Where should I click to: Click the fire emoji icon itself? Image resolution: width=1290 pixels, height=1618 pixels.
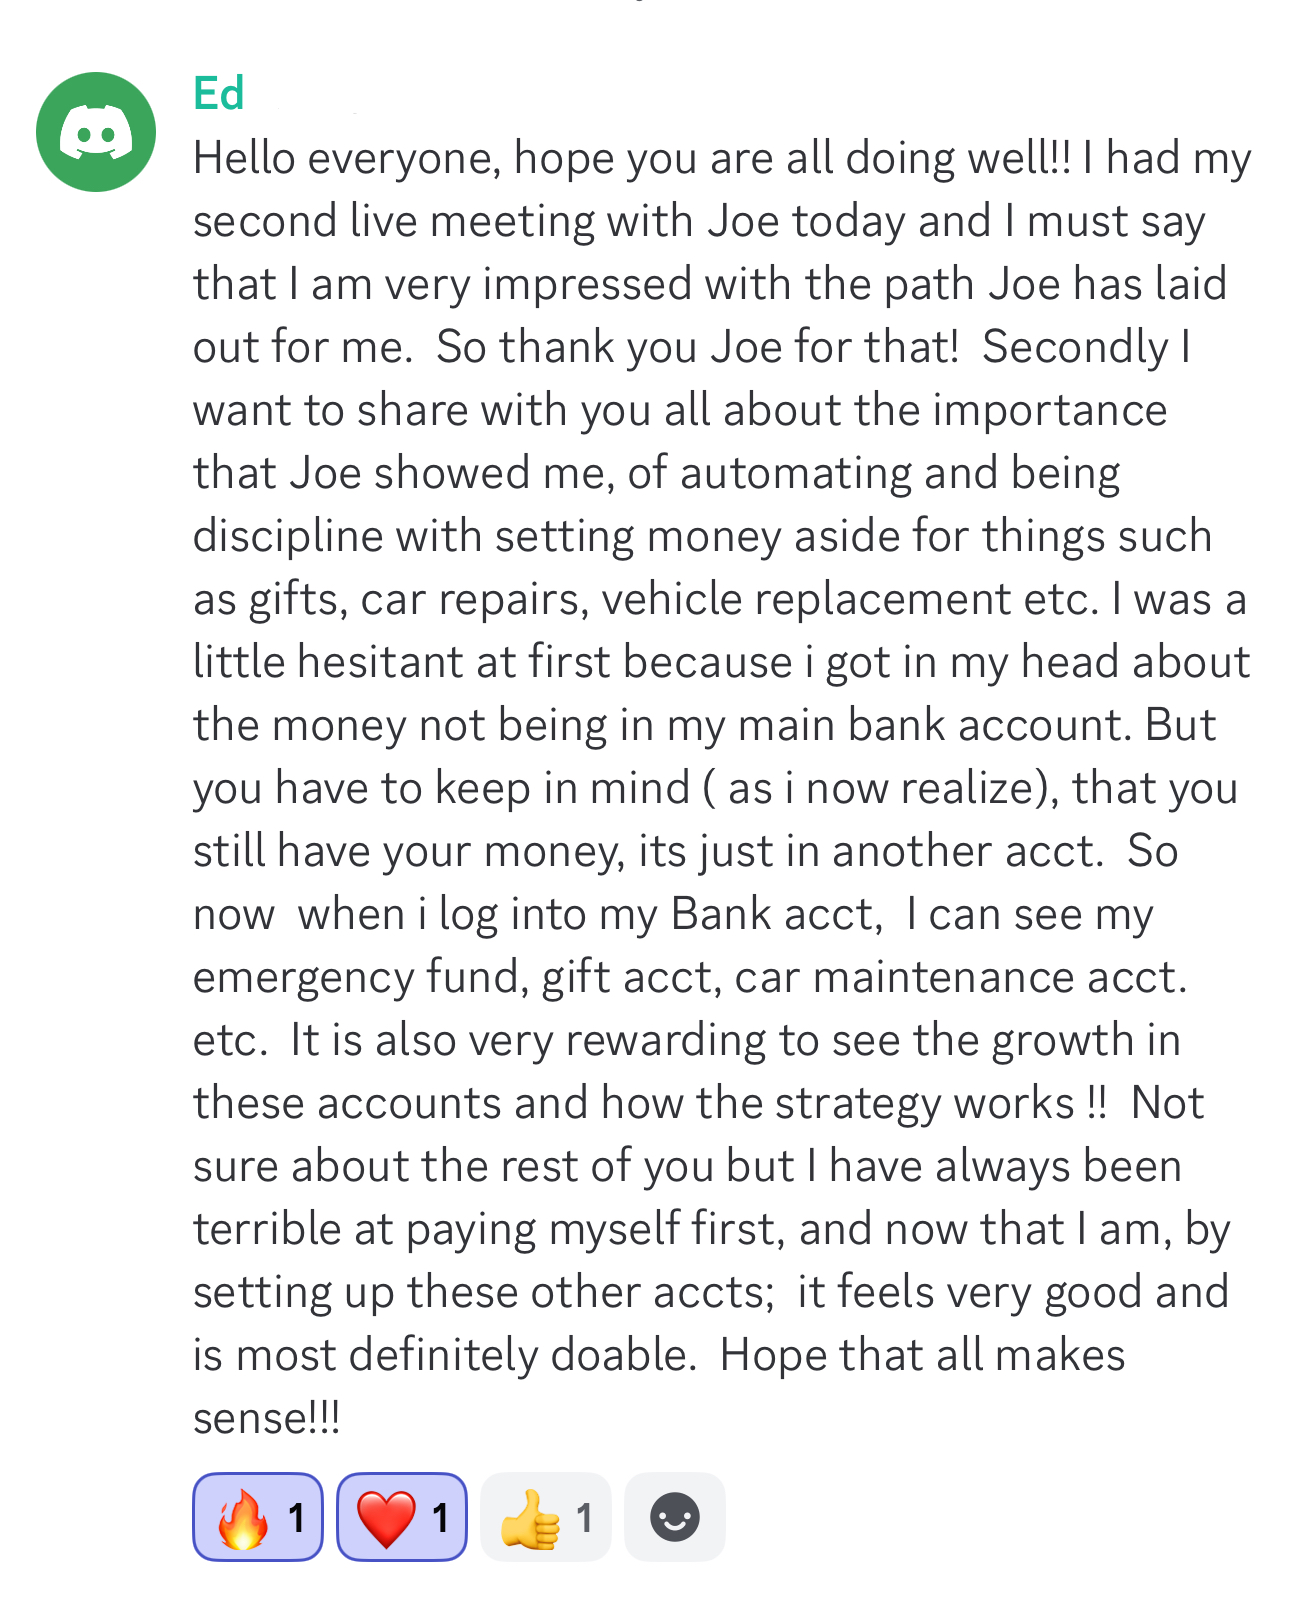(x=242, y=1518)
